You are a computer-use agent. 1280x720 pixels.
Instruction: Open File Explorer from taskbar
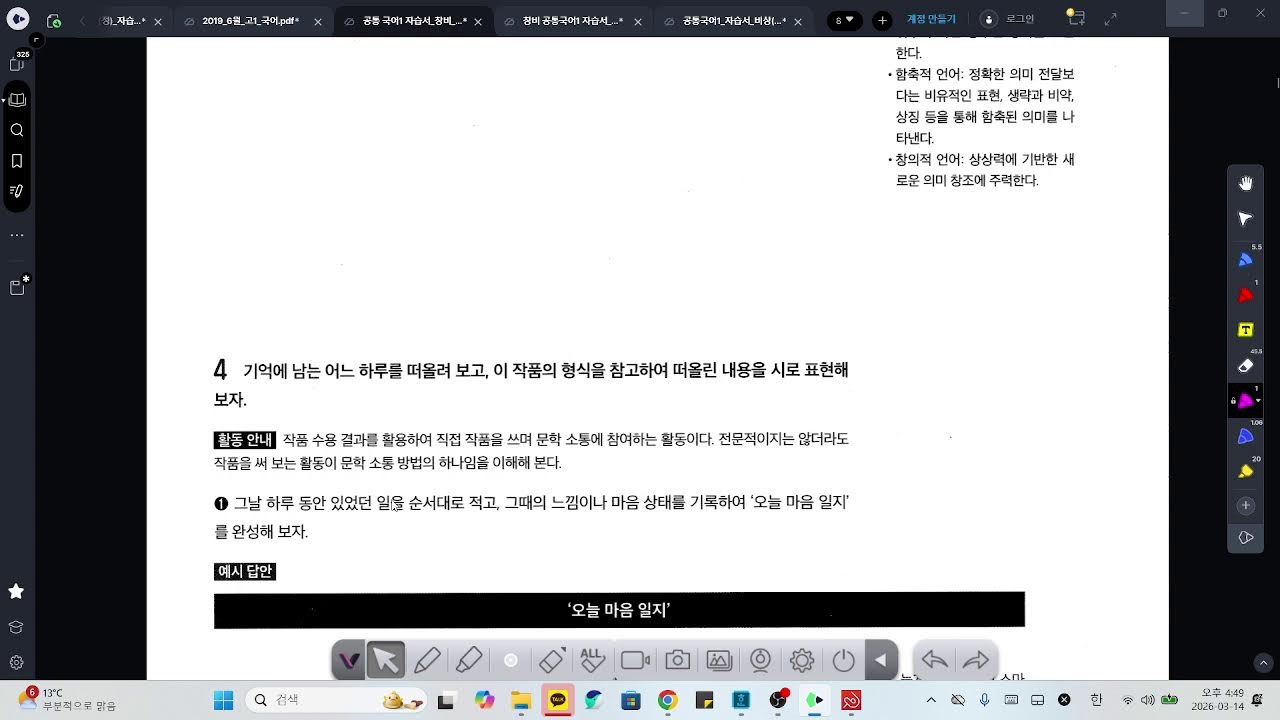point(520,700)
